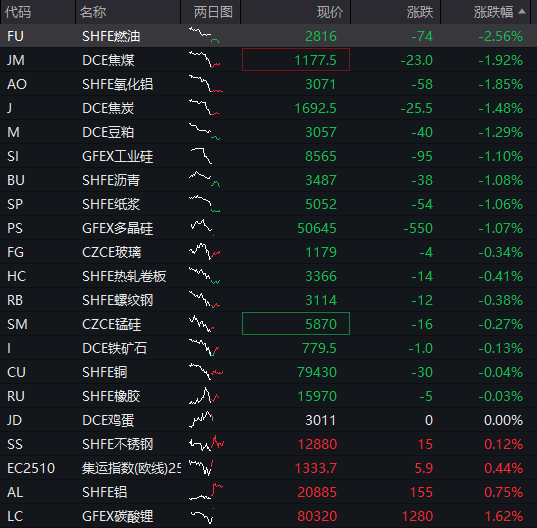Select the SHFE铜 row name
537x528 pixels.
(x=105, y=372)
